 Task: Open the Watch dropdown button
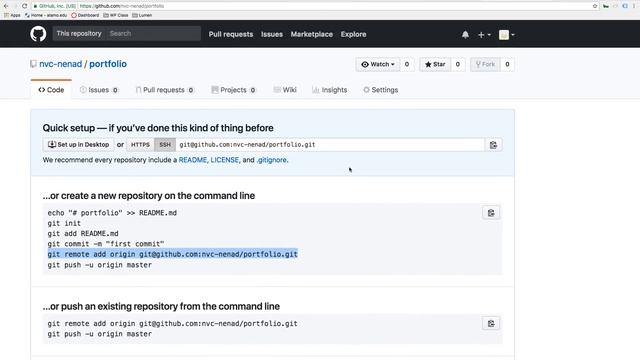(378, 64)
